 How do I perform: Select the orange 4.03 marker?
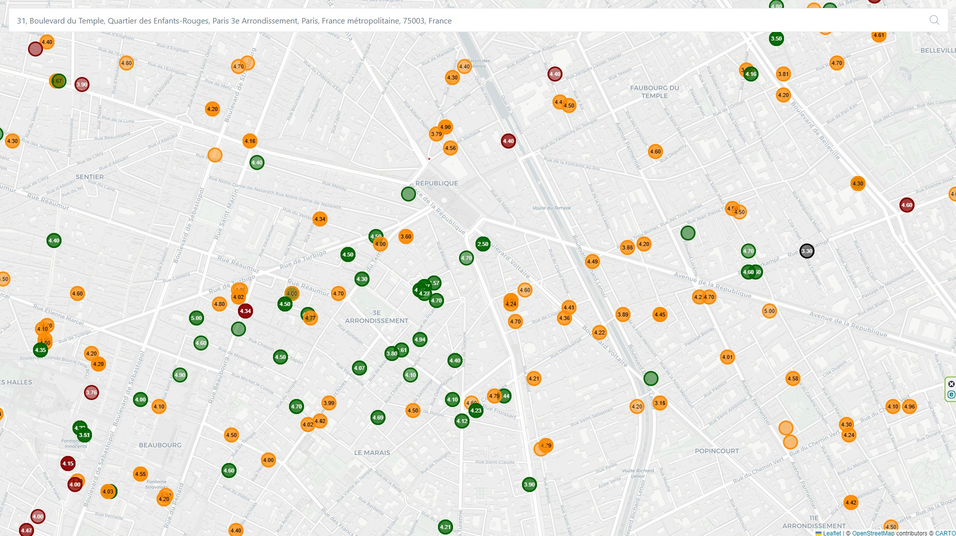108,491
